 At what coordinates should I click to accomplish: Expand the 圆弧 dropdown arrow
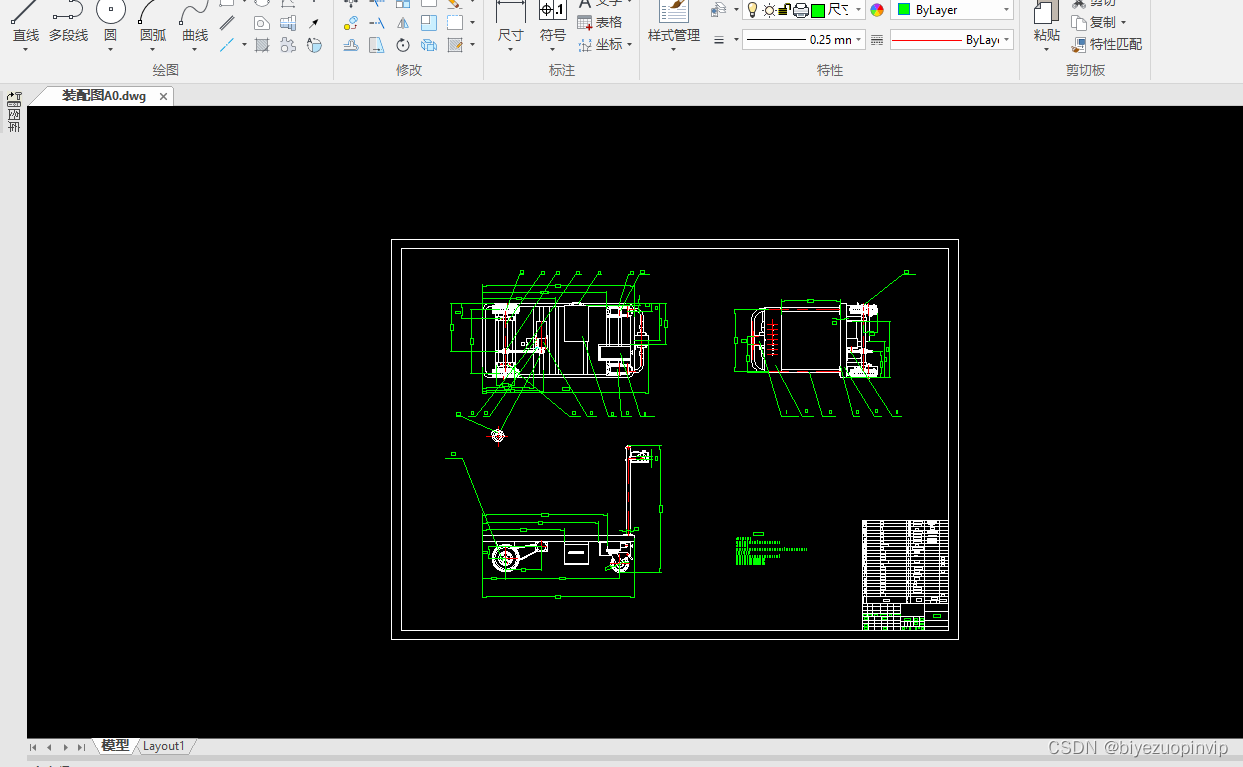pyautogui.click(x=153, y=49)
